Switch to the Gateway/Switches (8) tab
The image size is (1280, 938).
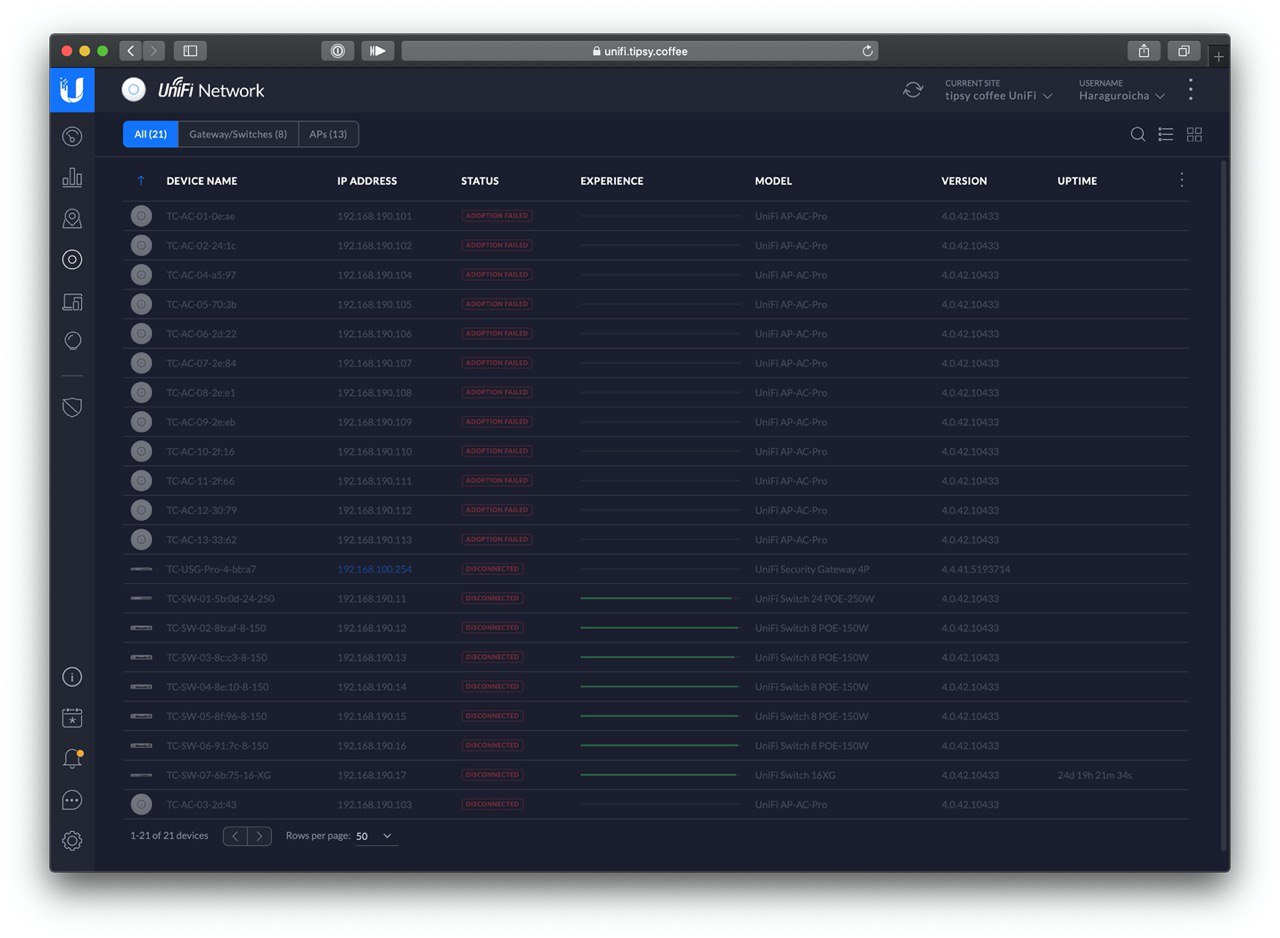(x=238, y=134)
